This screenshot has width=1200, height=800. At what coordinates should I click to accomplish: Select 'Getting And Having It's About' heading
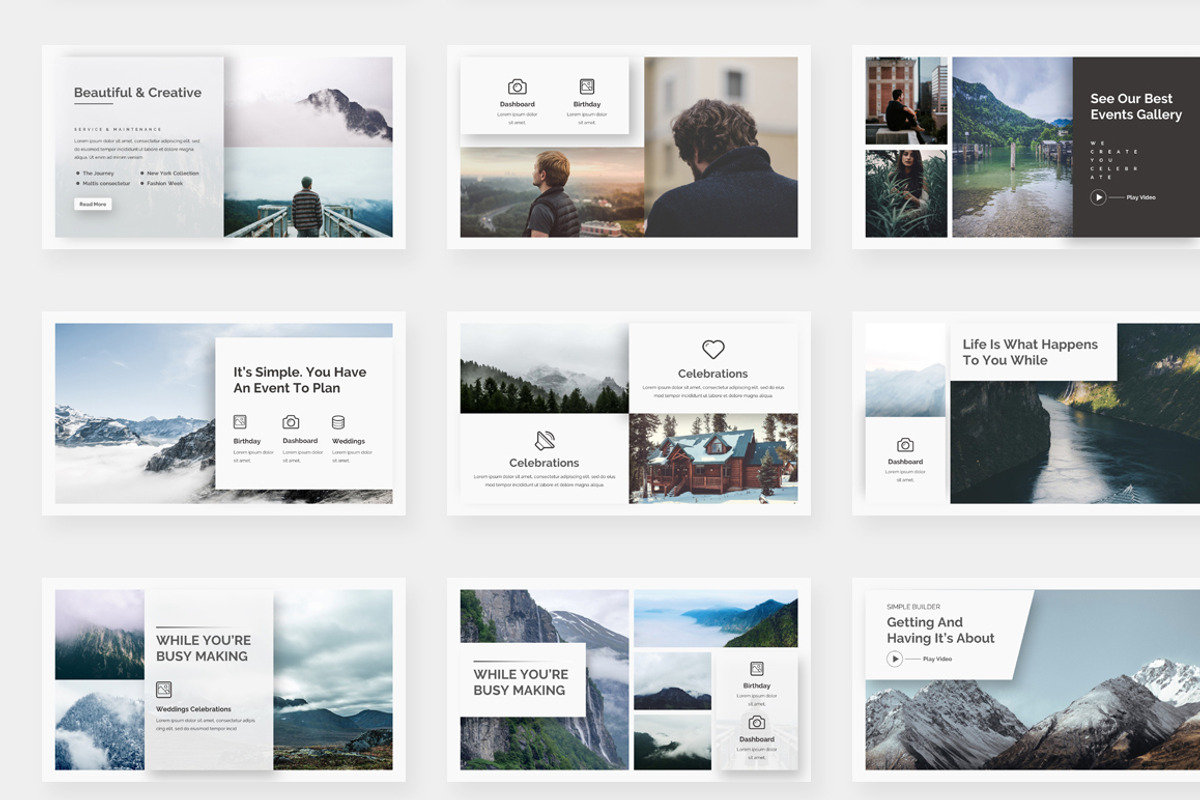pos(940,630)
